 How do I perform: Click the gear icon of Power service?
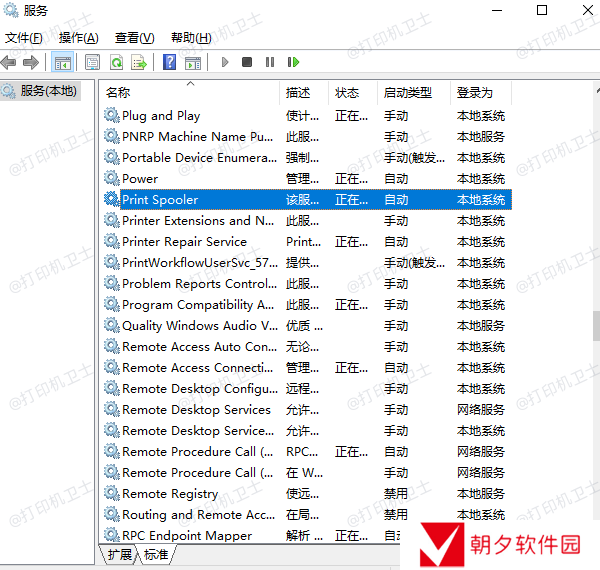112,178
